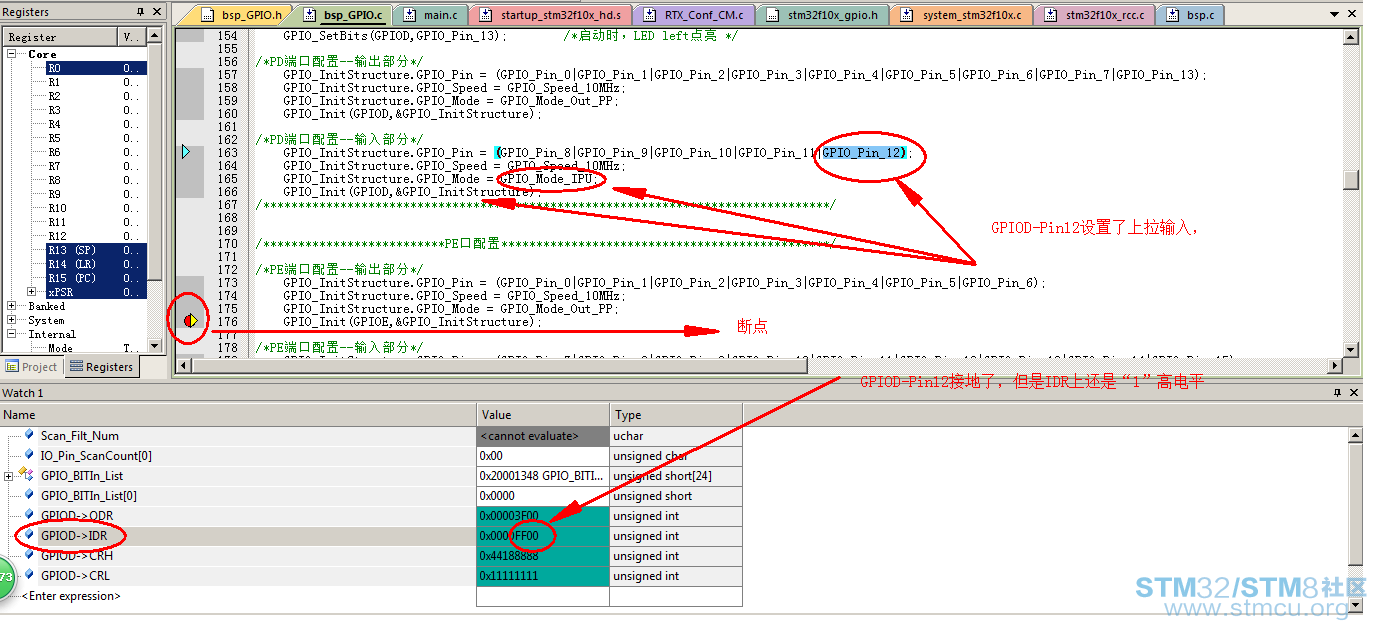This screenshot has width=1373, height=633.
Task: Click the Watch Name column header
Action: click(x=238, y=415)
